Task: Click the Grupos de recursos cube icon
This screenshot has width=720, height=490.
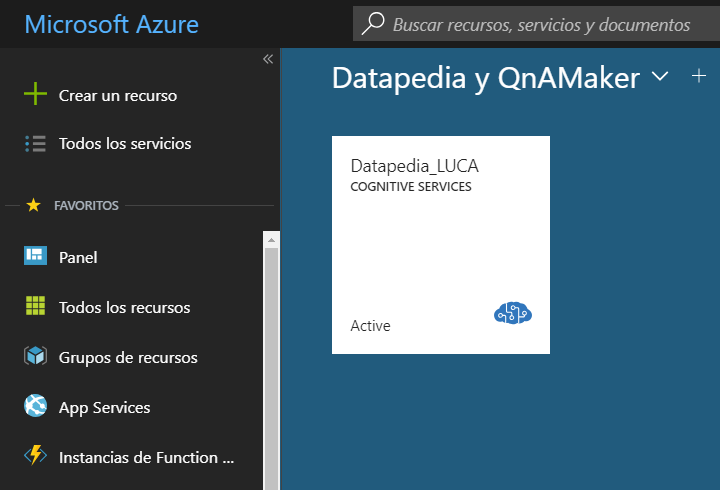Action: click(35, 357)
